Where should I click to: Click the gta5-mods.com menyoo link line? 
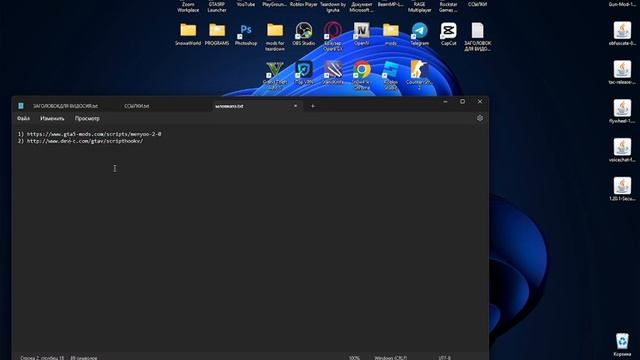89,134
